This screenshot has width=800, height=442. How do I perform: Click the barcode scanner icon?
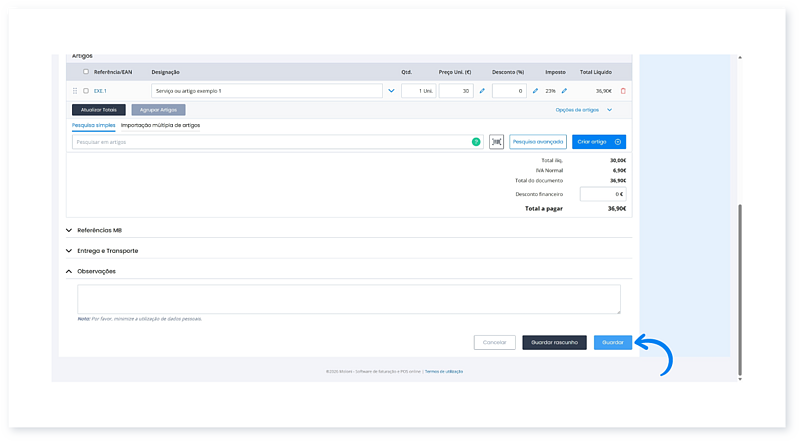pyautogui.click(x=497, y=142)
